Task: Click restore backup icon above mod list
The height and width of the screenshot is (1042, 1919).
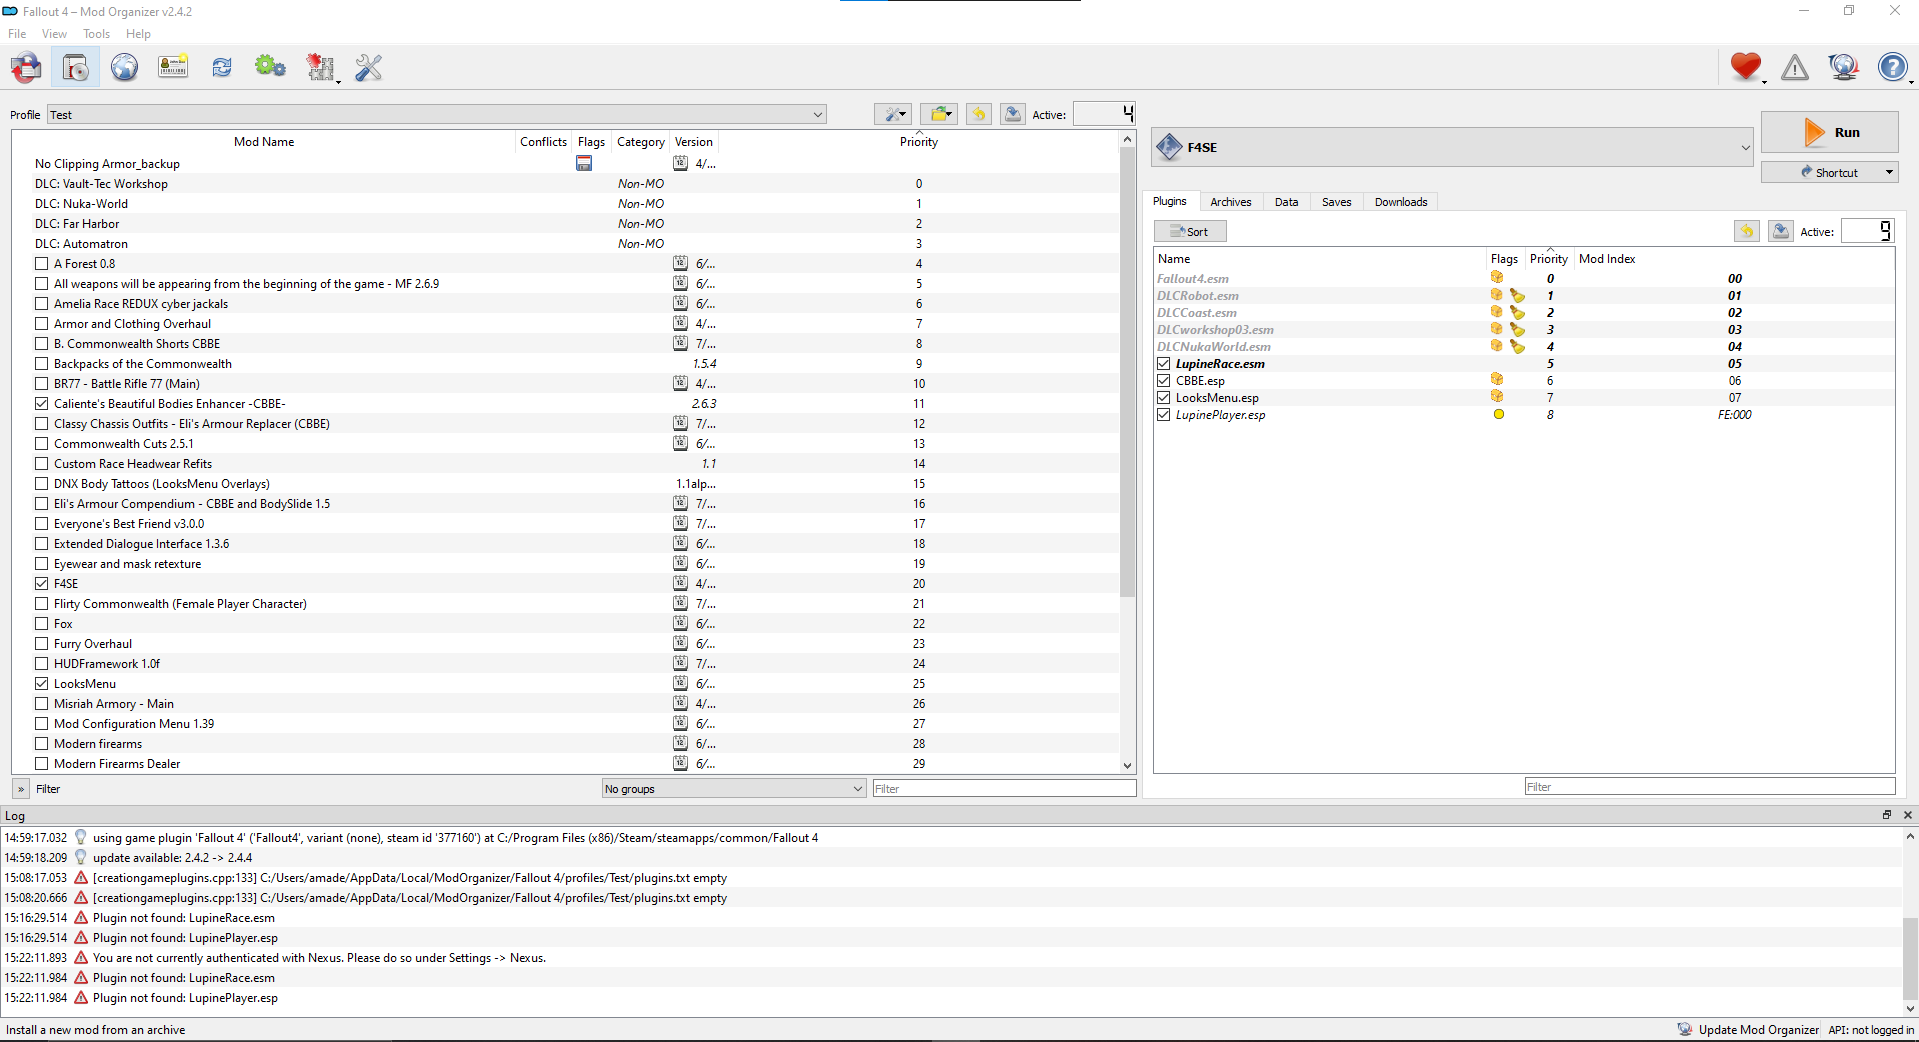Action: pyautogui.click(x=979, y=114)
